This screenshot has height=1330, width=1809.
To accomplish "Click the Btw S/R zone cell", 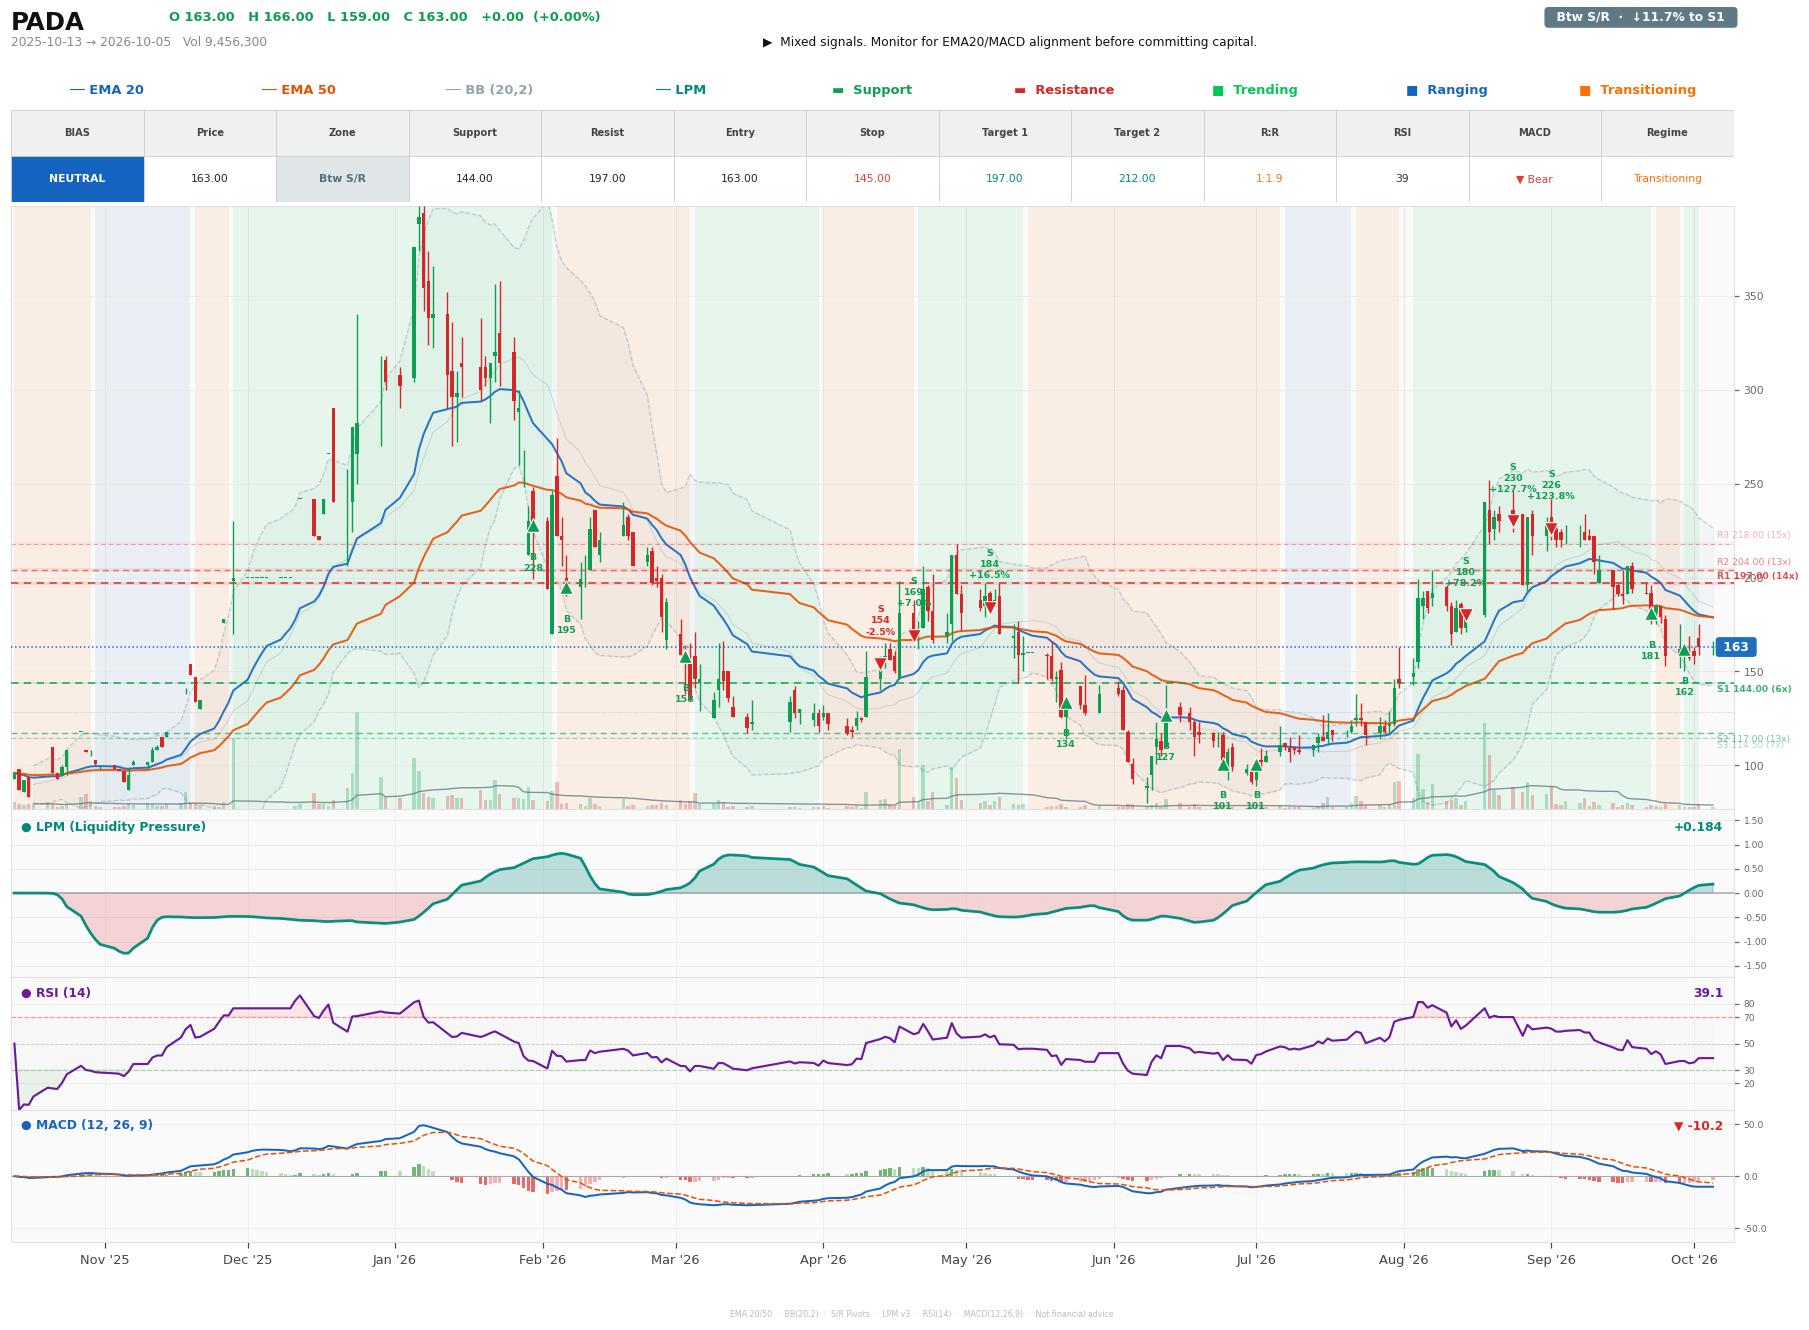I will [342, 179].
